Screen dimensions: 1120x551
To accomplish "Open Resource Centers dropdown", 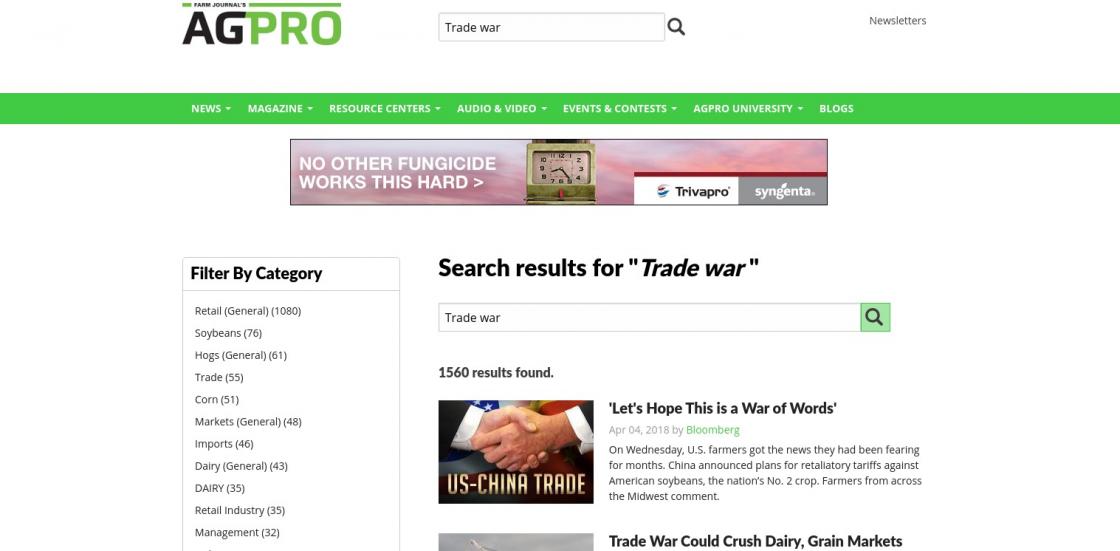I will [384, 109].
